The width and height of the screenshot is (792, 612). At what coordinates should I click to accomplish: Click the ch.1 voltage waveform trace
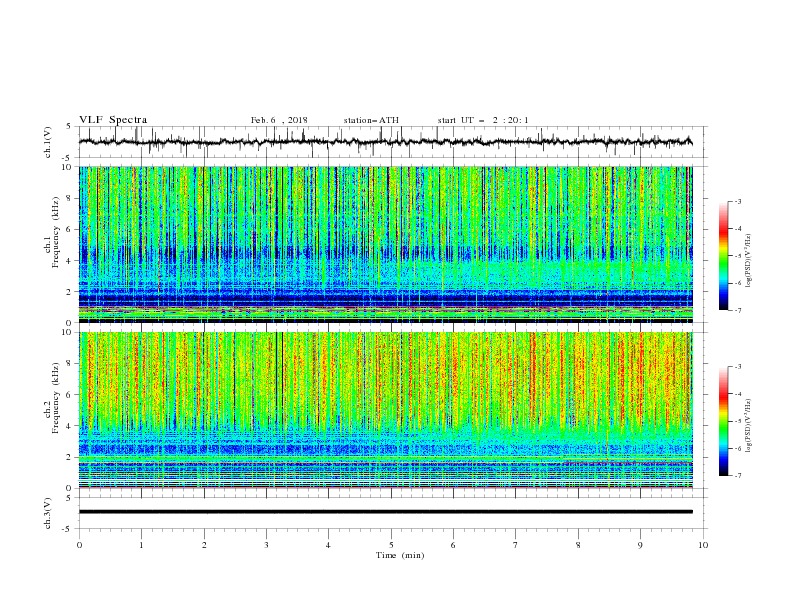coord(385,142)
